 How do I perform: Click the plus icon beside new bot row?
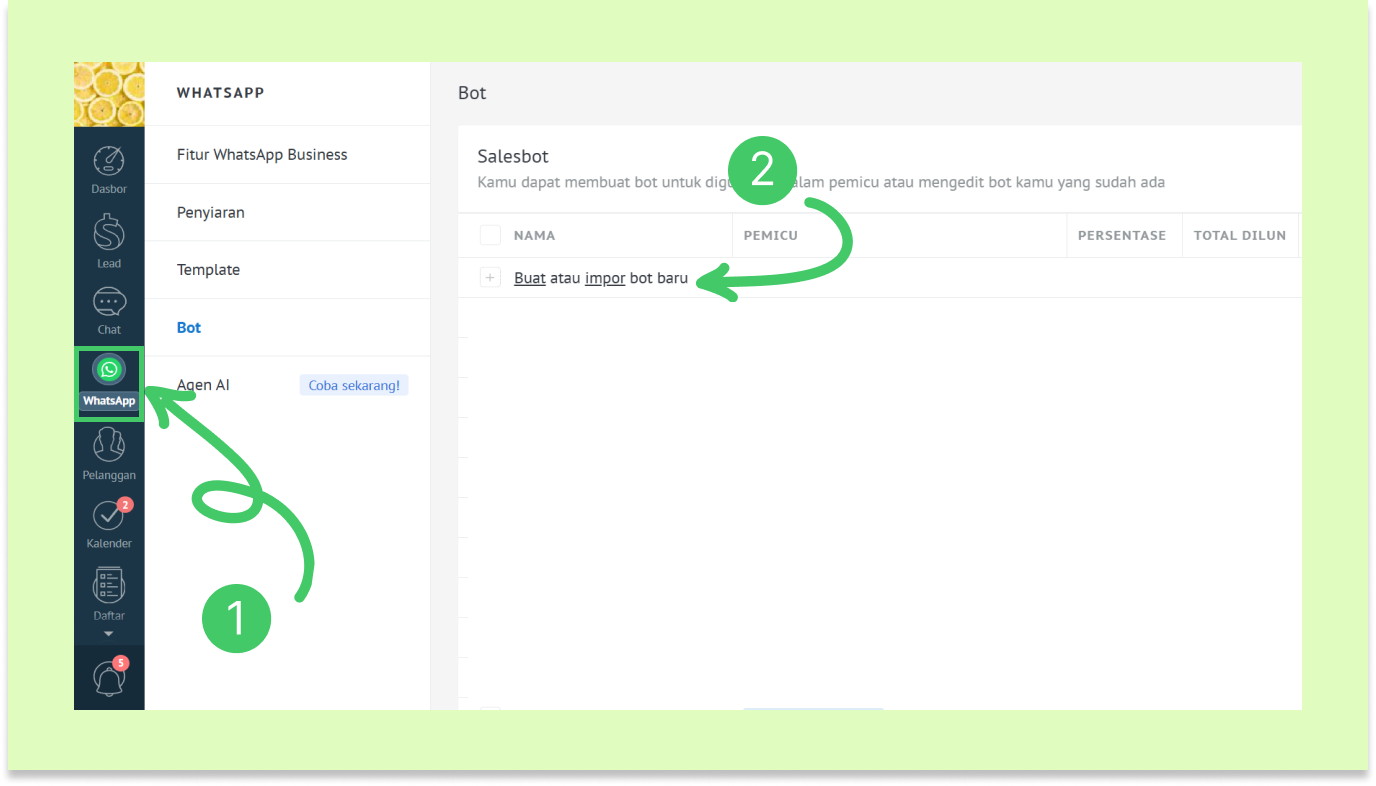[x=490, y=278]
